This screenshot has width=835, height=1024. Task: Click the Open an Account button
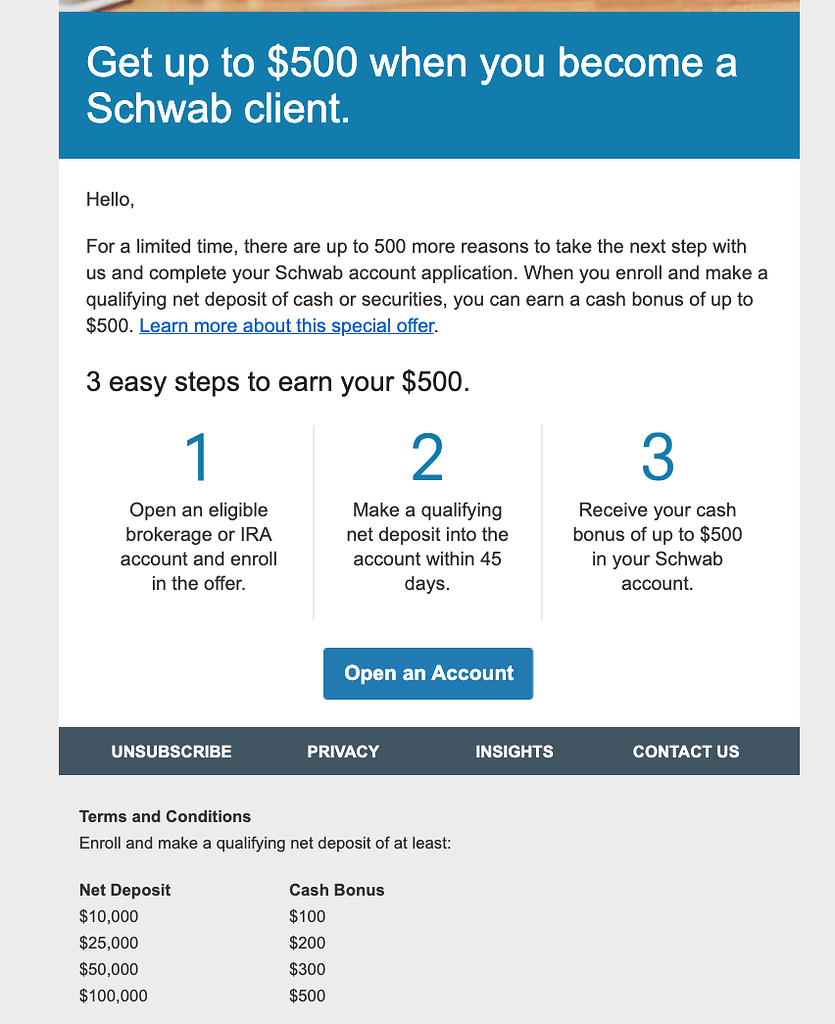click(427, 673)
